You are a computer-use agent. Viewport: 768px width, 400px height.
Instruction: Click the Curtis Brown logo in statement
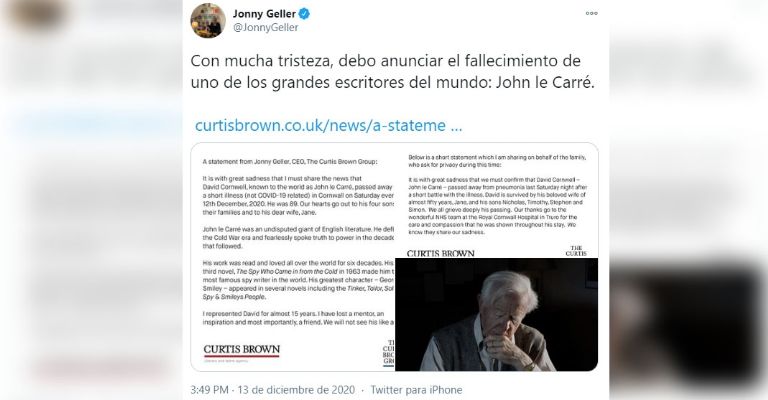(x=241, y=352)
